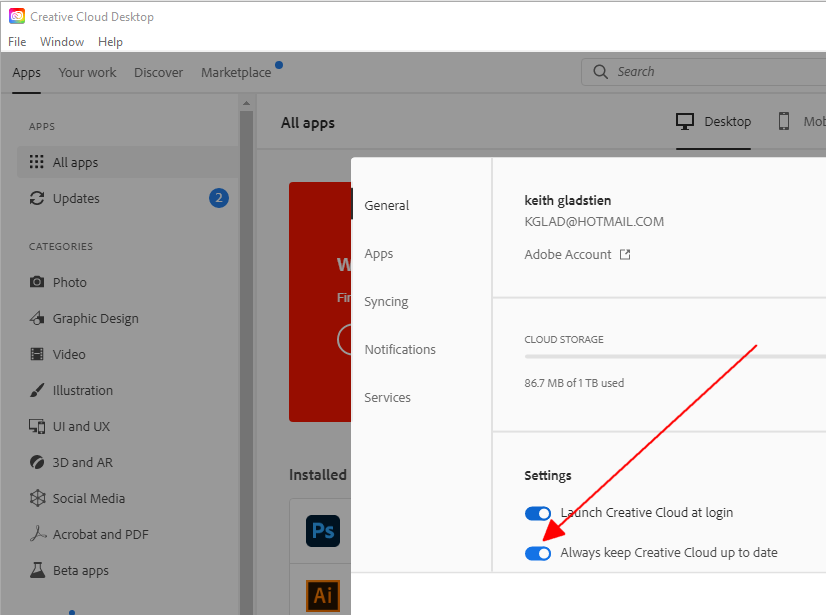Click the Illustrator app icon

[322, 594]
